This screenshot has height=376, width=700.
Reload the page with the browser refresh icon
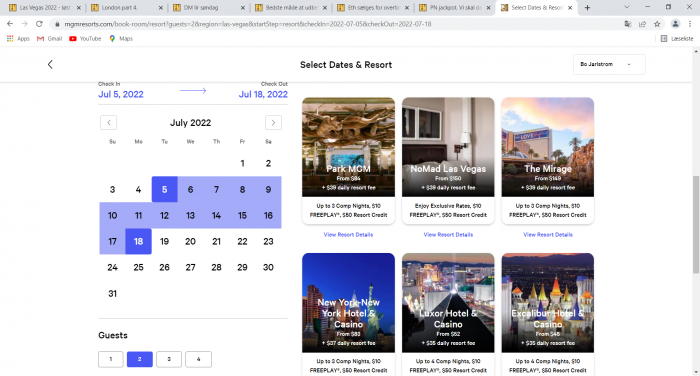39,24
